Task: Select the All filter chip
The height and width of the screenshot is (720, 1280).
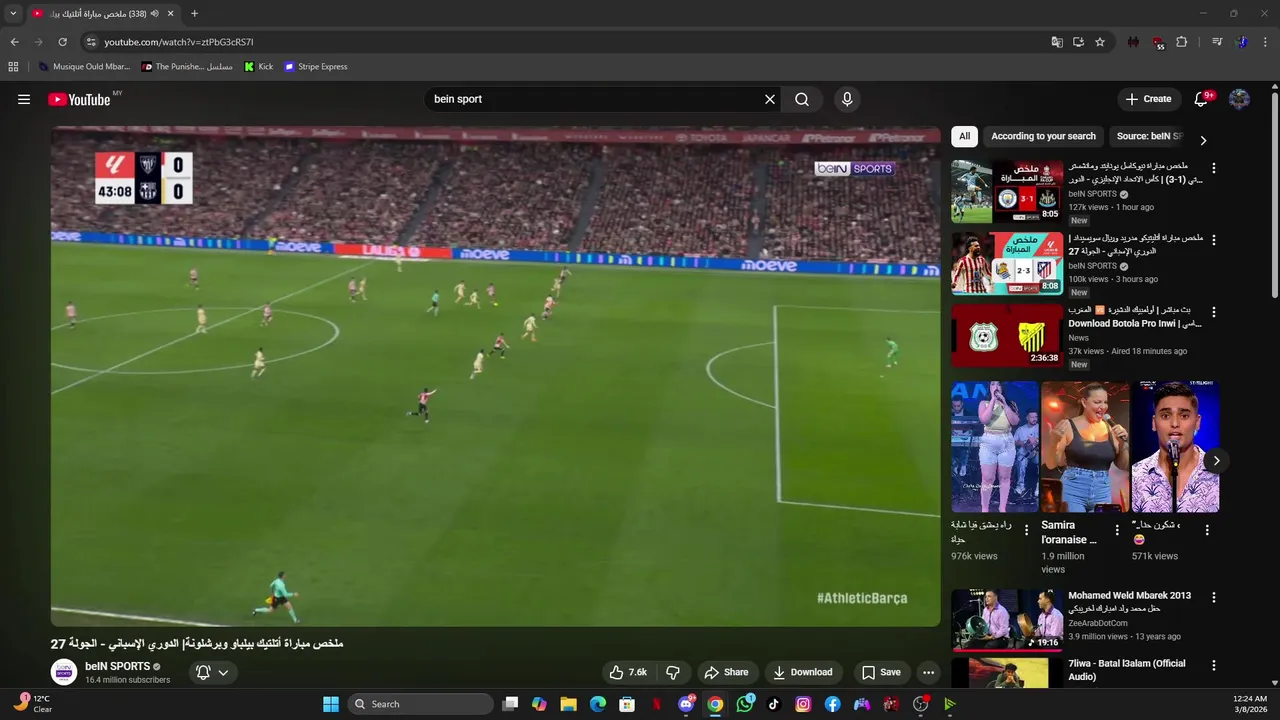Action: click(964, 136)
